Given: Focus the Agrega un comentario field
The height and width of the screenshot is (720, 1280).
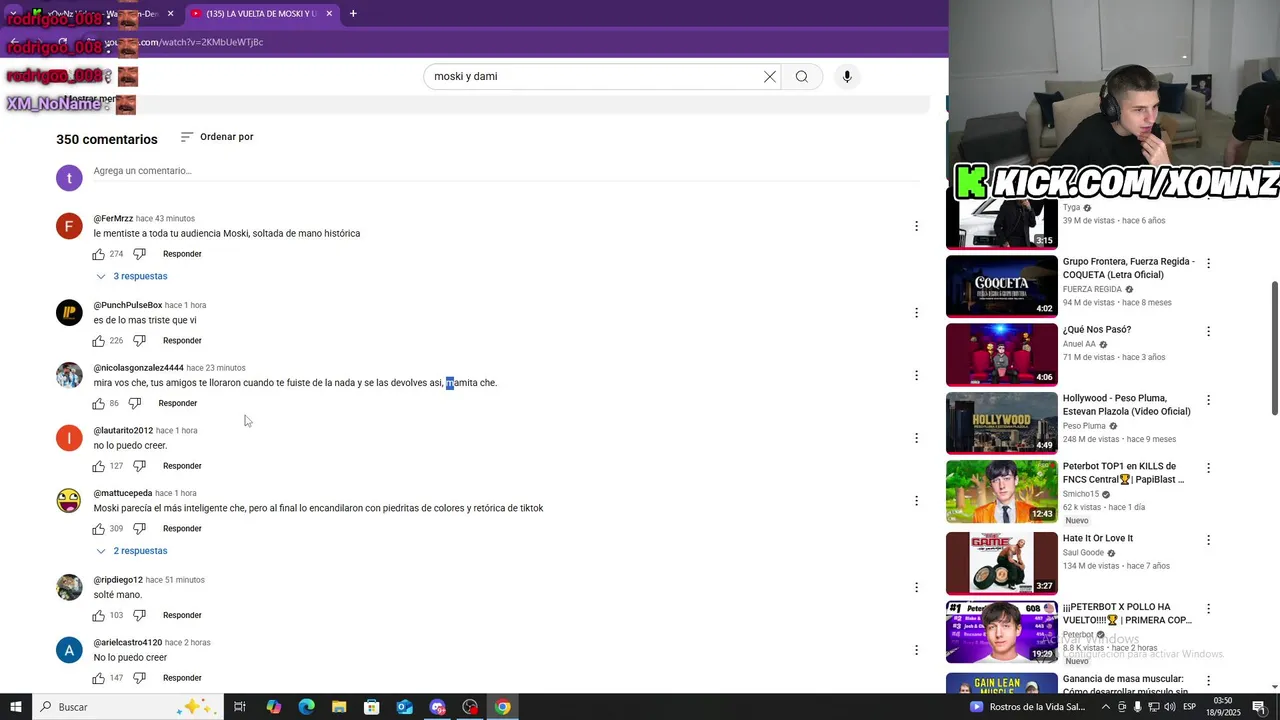Looking at the screenshot, I should 506,171.
